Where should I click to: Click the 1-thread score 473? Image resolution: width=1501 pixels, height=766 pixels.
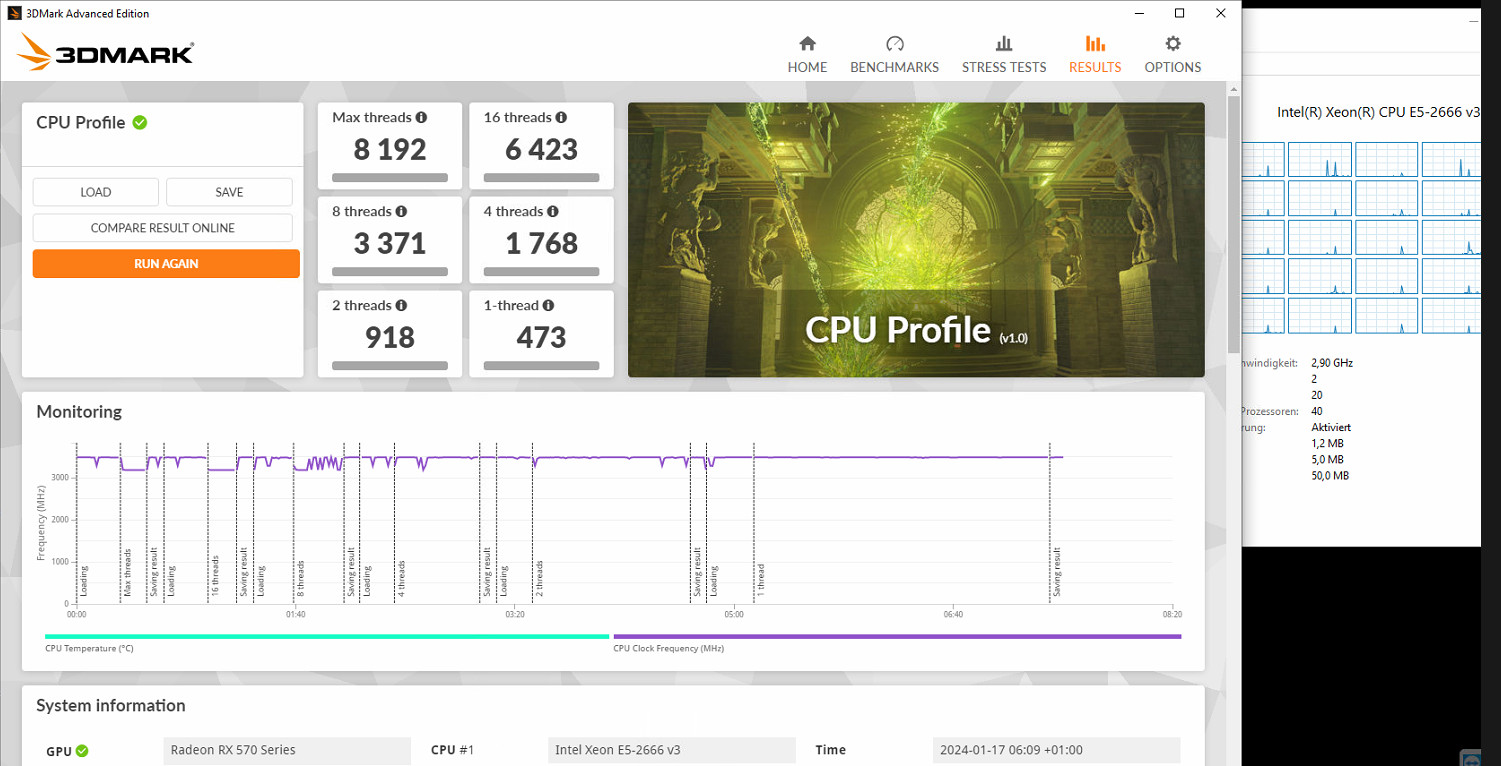click(x=542, y=338)
